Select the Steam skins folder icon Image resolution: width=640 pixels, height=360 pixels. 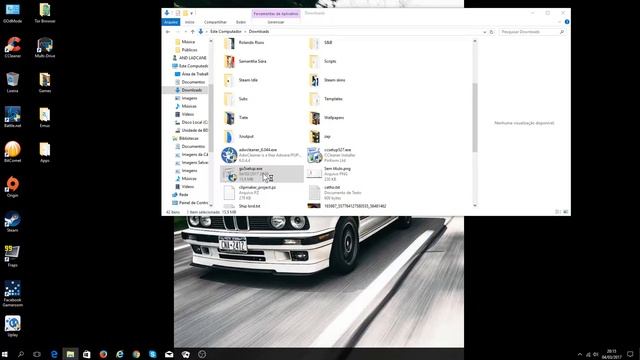pyautogui.click(x=314, y=80)
